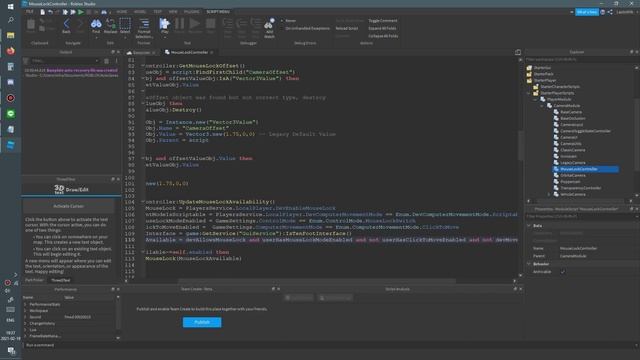Select highlighted MouseLockController in Explorer

click(585, 169)
